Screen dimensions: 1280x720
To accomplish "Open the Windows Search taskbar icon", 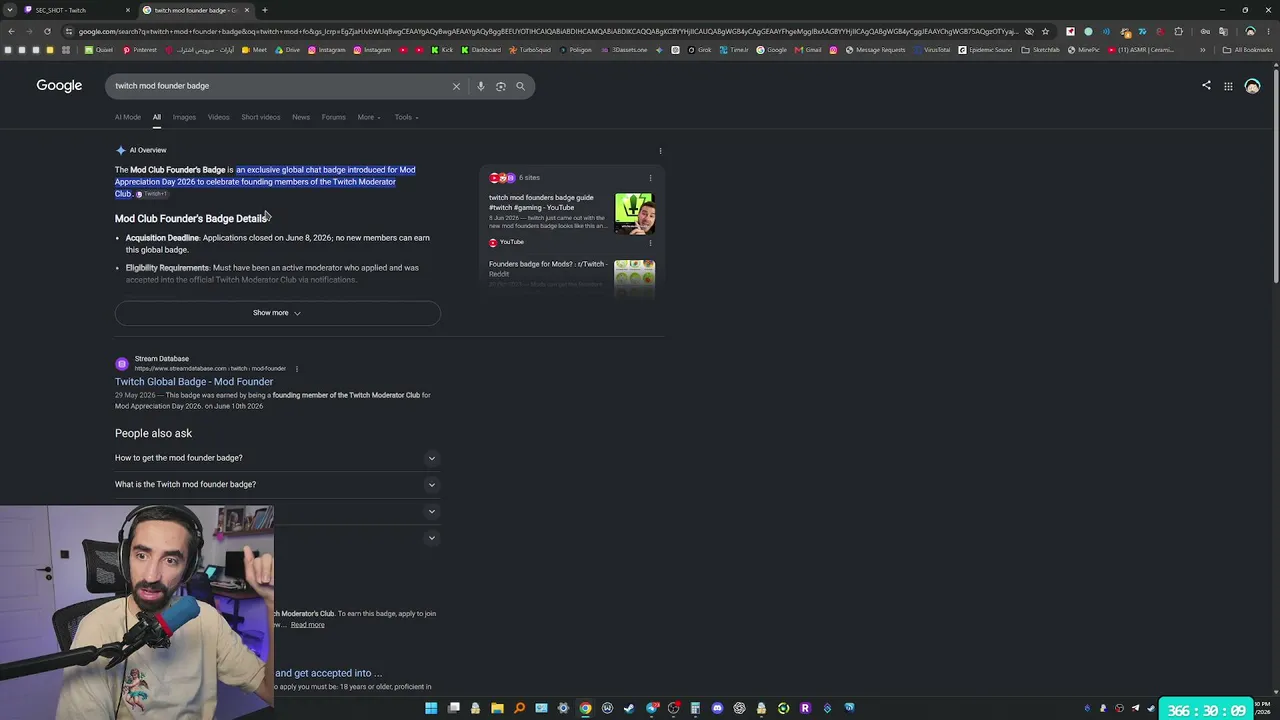I will point(519,708).
